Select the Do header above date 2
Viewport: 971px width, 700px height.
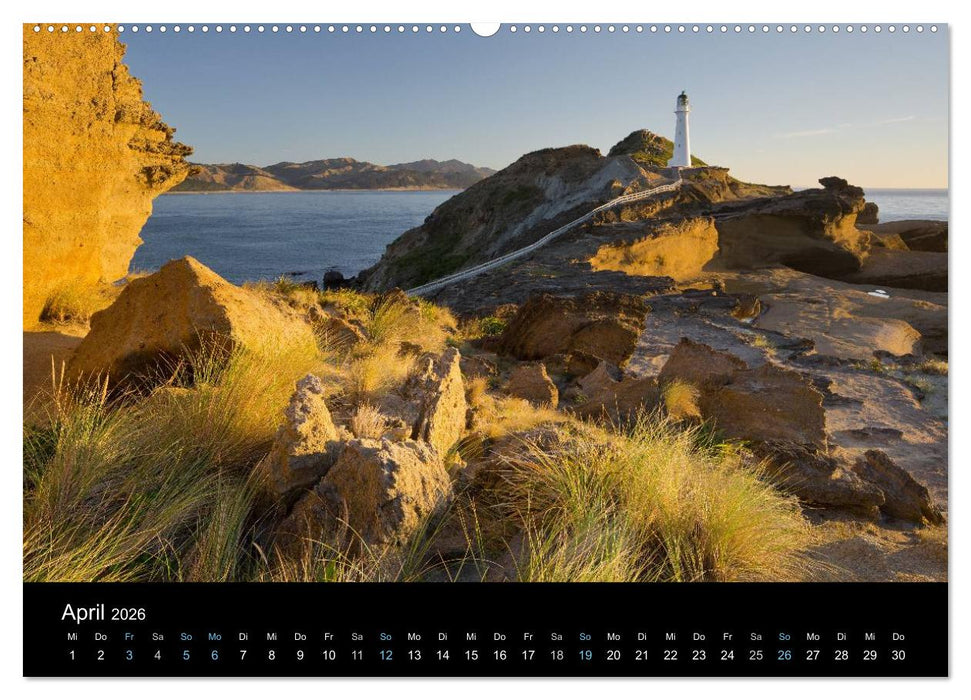[102, 637]
